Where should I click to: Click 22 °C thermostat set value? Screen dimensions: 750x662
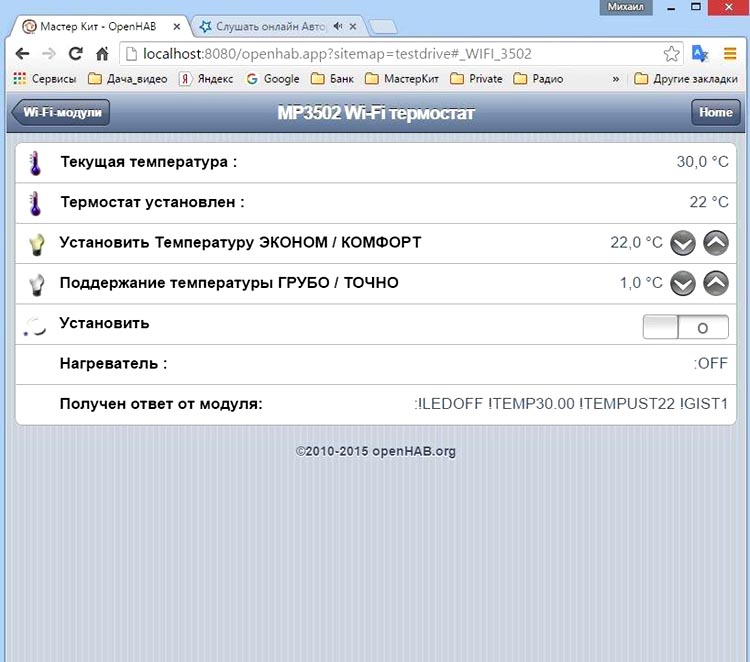709,202
